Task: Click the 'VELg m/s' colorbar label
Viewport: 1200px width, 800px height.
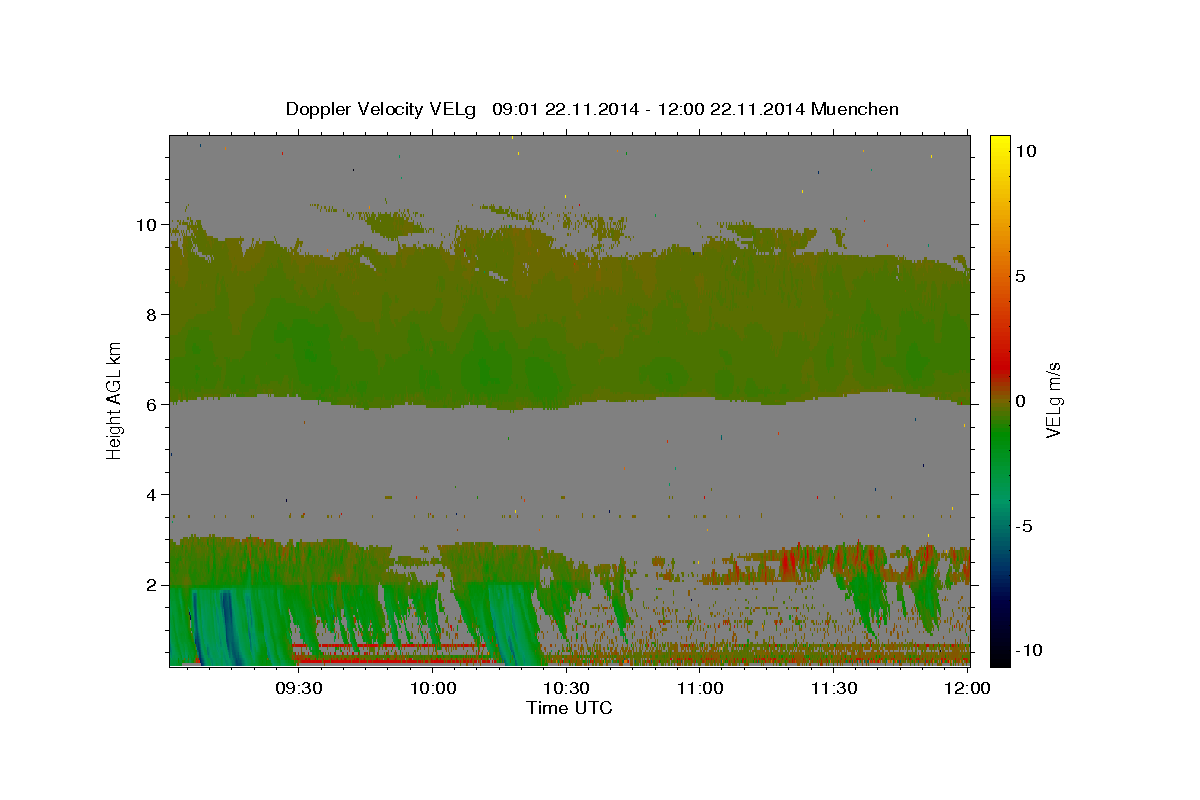Action: [1054, 400]
